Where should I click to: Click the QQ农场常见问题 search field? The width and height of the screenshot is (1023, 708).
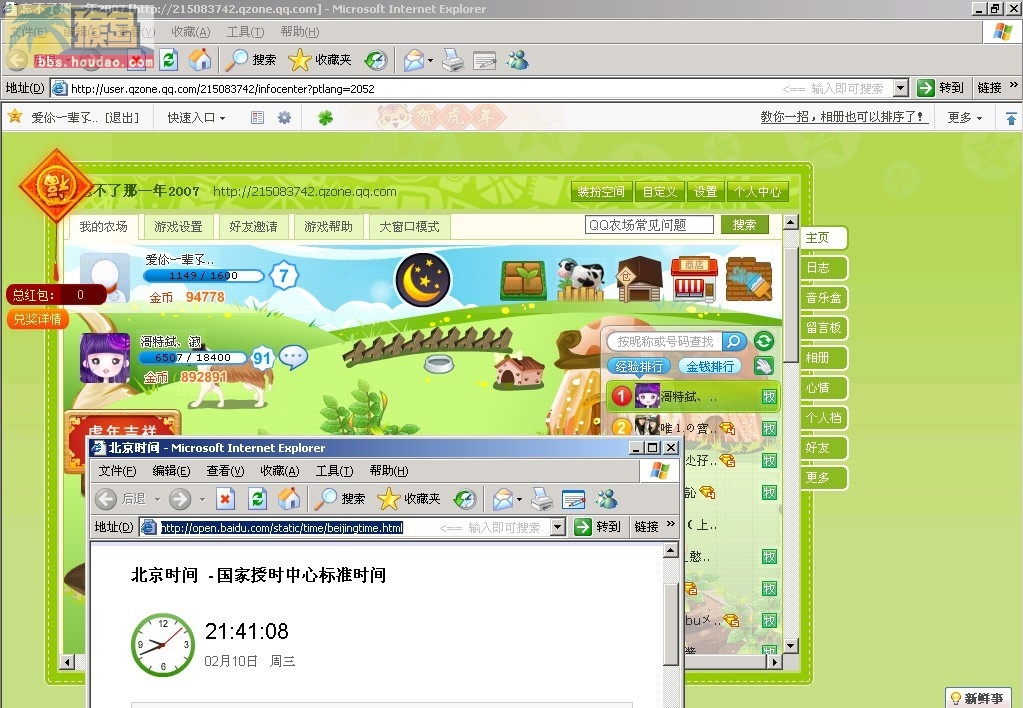[x=649, y=225]
